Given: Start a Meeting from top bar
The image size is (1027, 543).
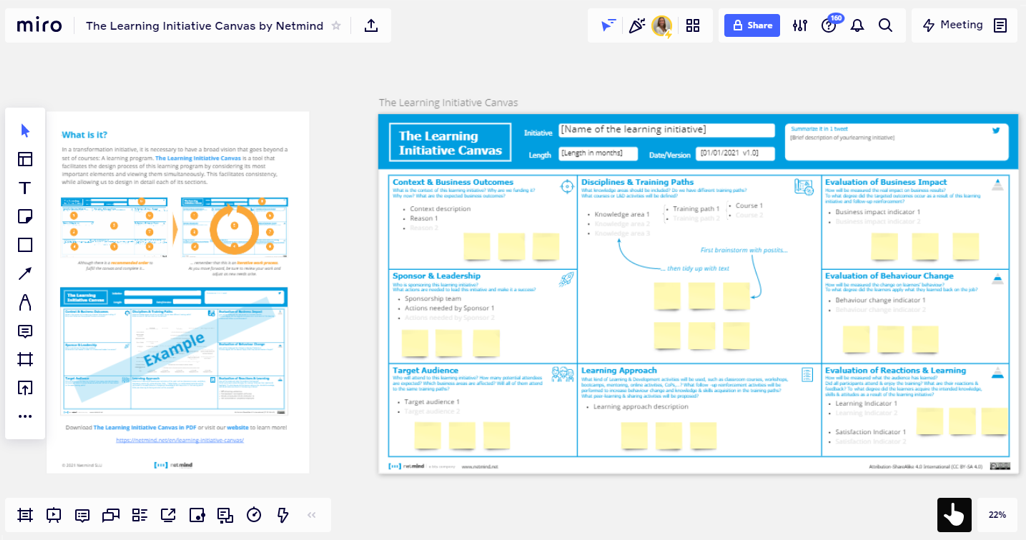Looking at the screenshot, I should click(x=952, y=26).
